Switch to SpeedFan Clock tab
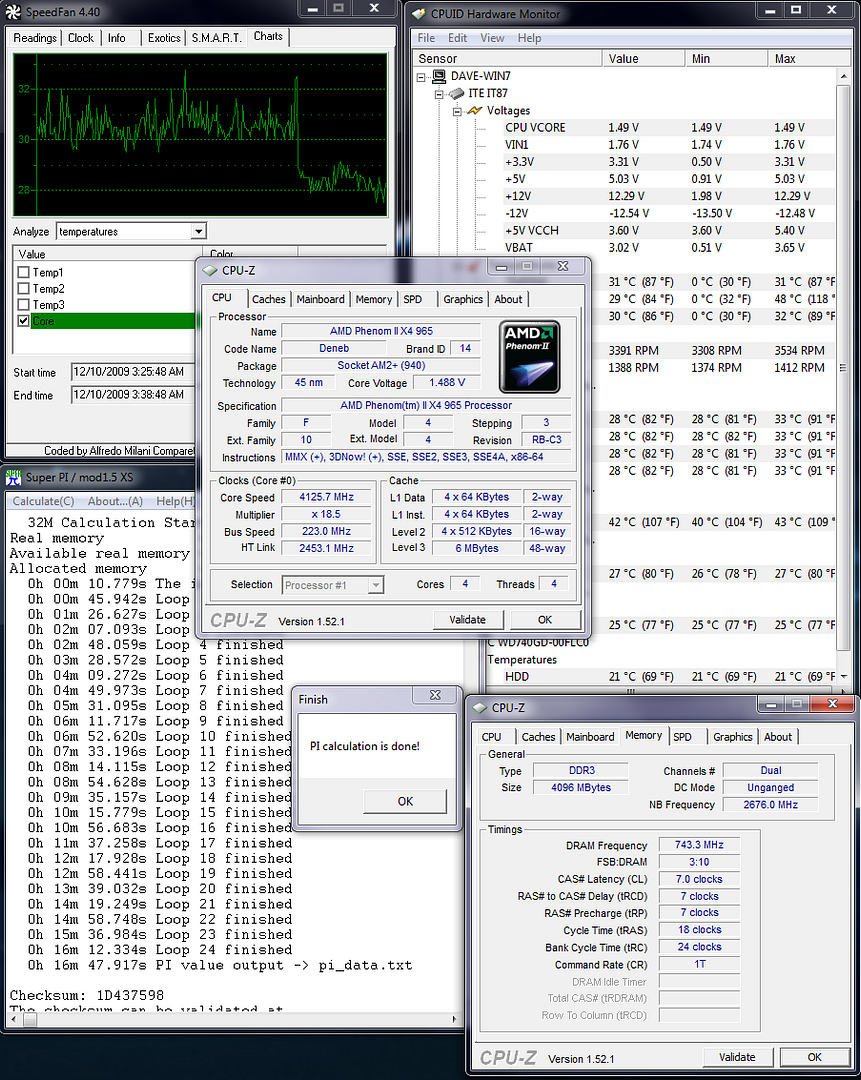The height and width of the screenshot is (1080, 861). [81, 38]
